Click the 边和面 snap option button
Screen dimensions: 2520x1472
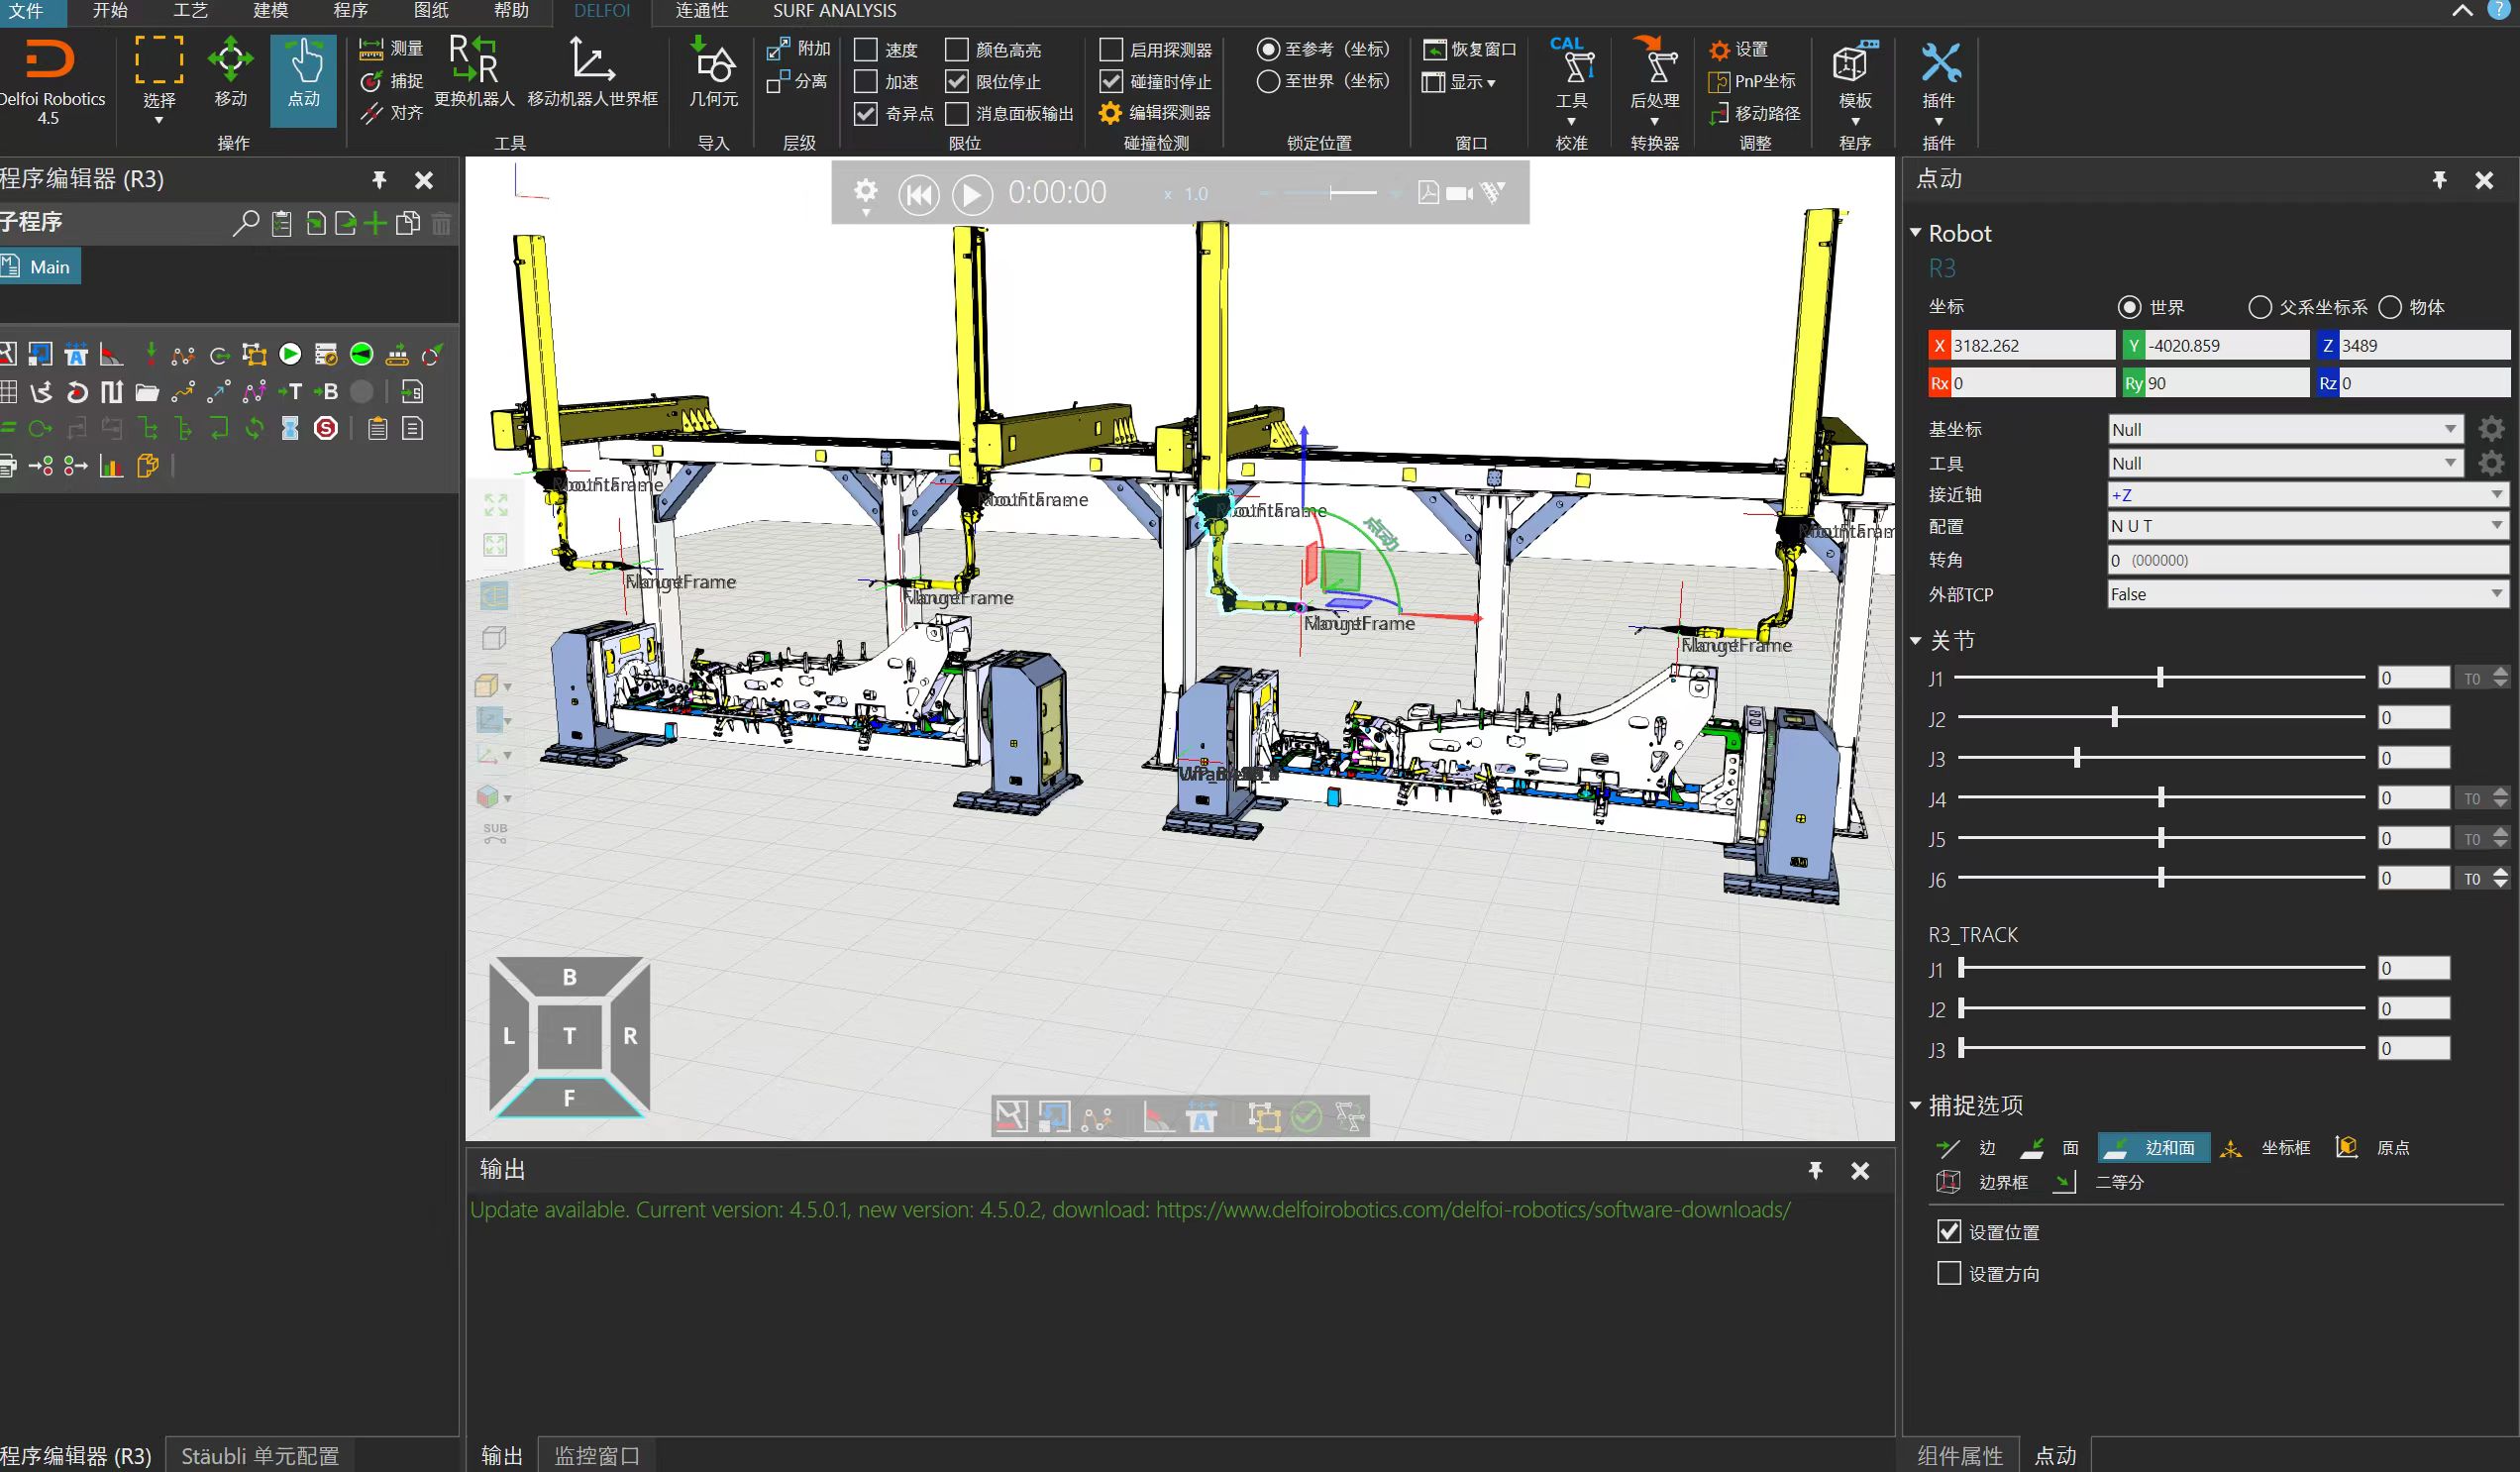click(2154, 1148)
